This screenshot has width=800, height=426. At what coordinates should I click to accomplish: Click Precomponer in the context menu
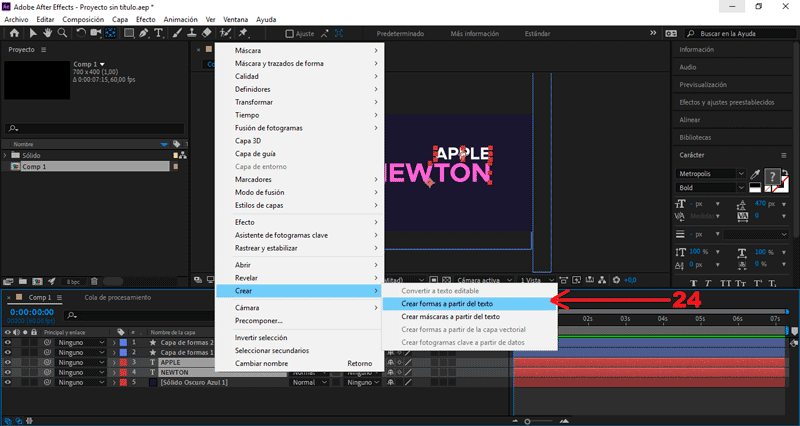(x=259, y=321)
